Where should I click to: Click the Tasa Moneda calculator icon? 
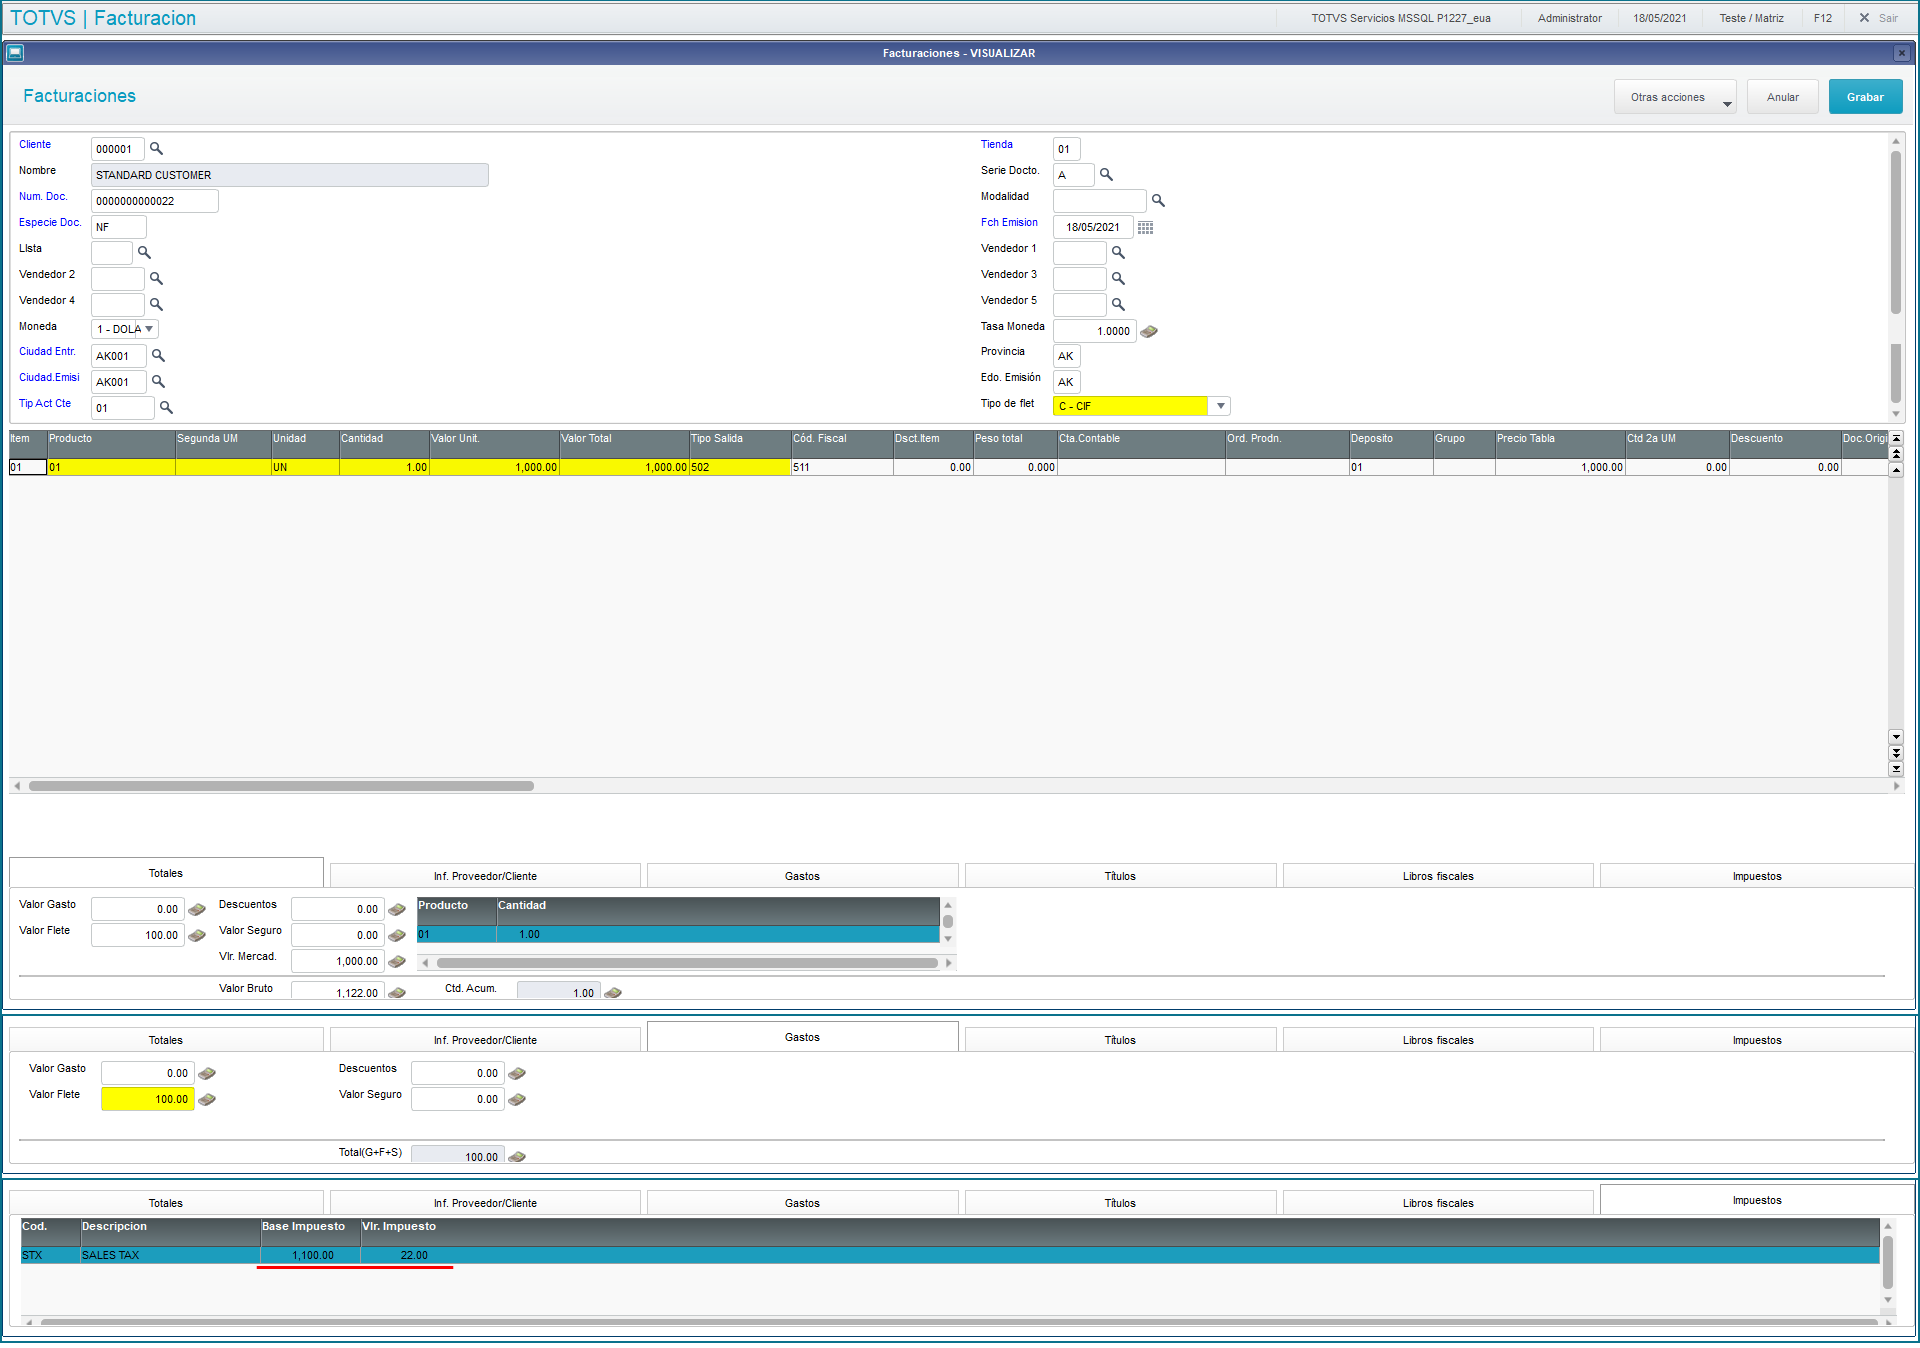click(x=1149, y=332)
